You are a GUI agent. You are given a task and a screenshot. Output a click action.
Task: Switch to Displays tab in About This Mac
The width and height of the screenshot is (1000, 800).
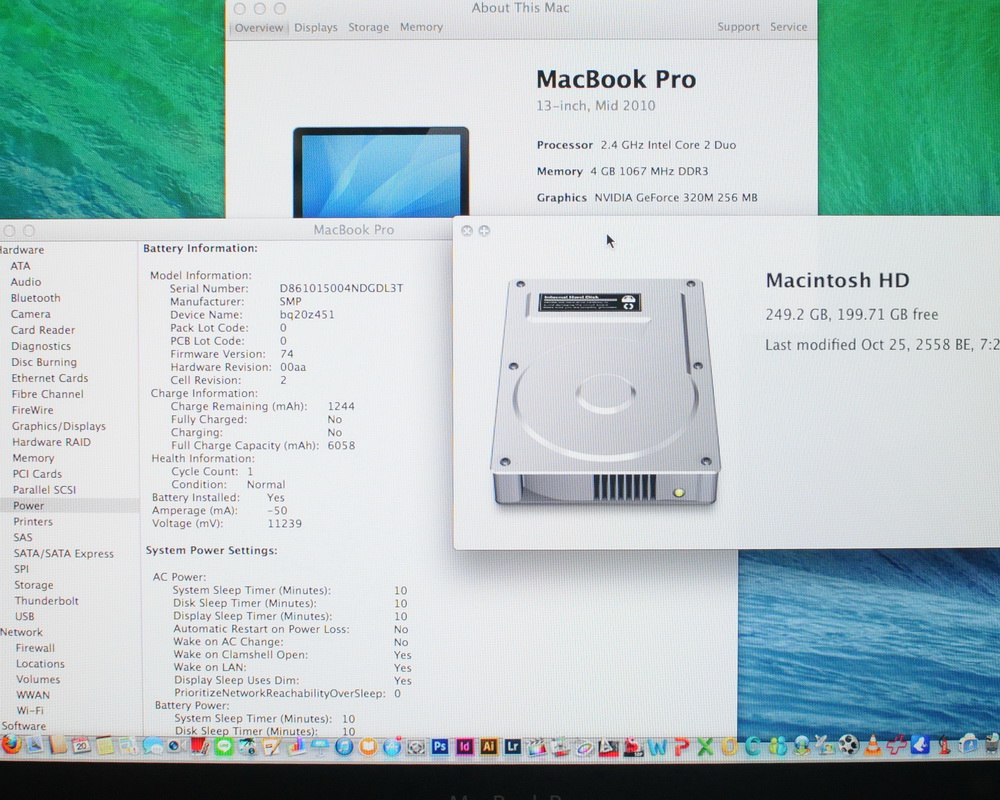click(x=316, y=27)
